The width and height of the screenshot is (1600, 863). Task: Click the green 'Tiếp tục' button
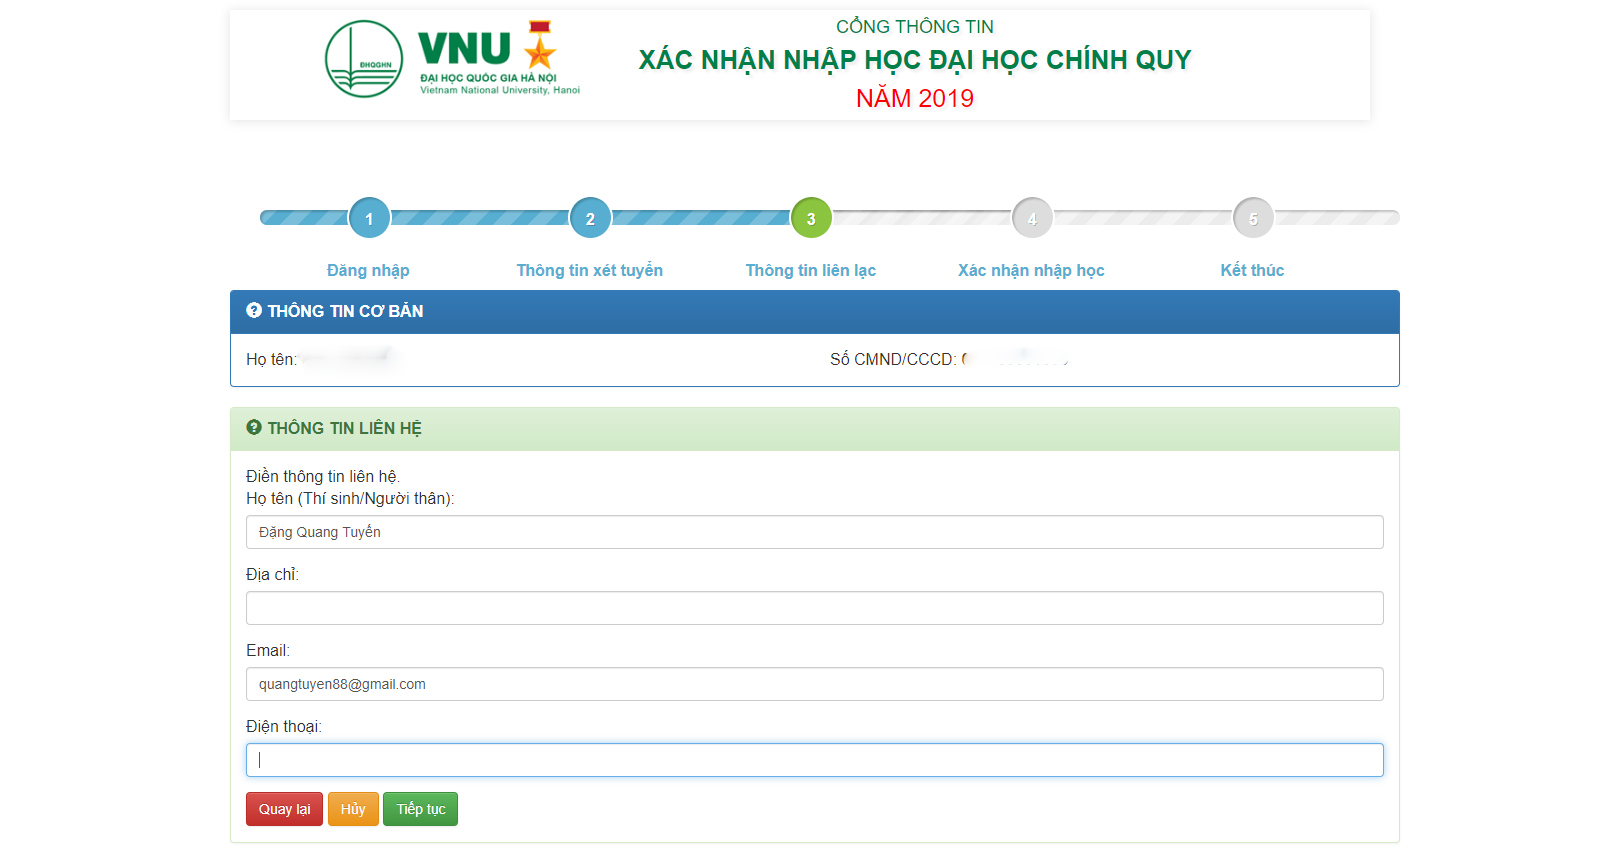click(420, 809)
